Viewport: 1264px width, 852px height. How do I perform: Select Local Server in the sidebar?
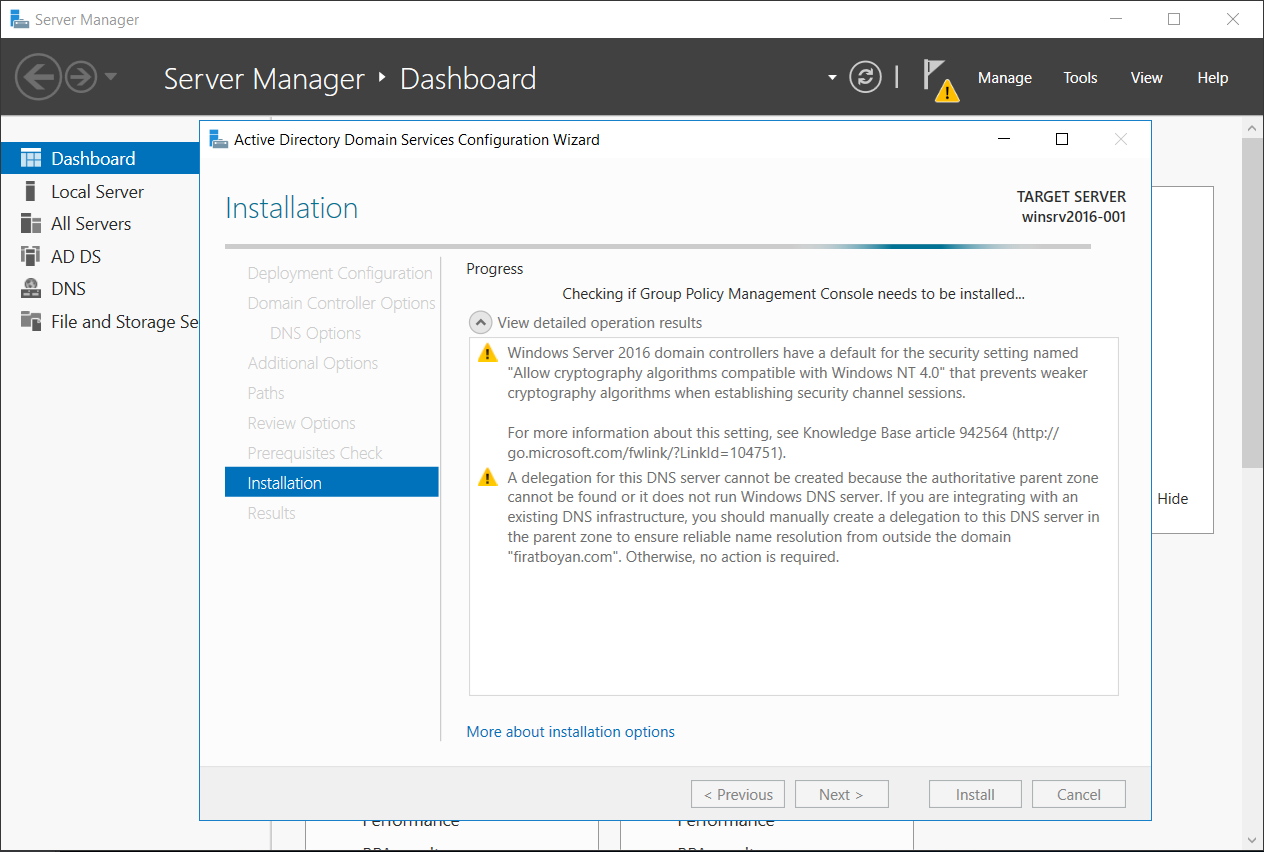100,191
